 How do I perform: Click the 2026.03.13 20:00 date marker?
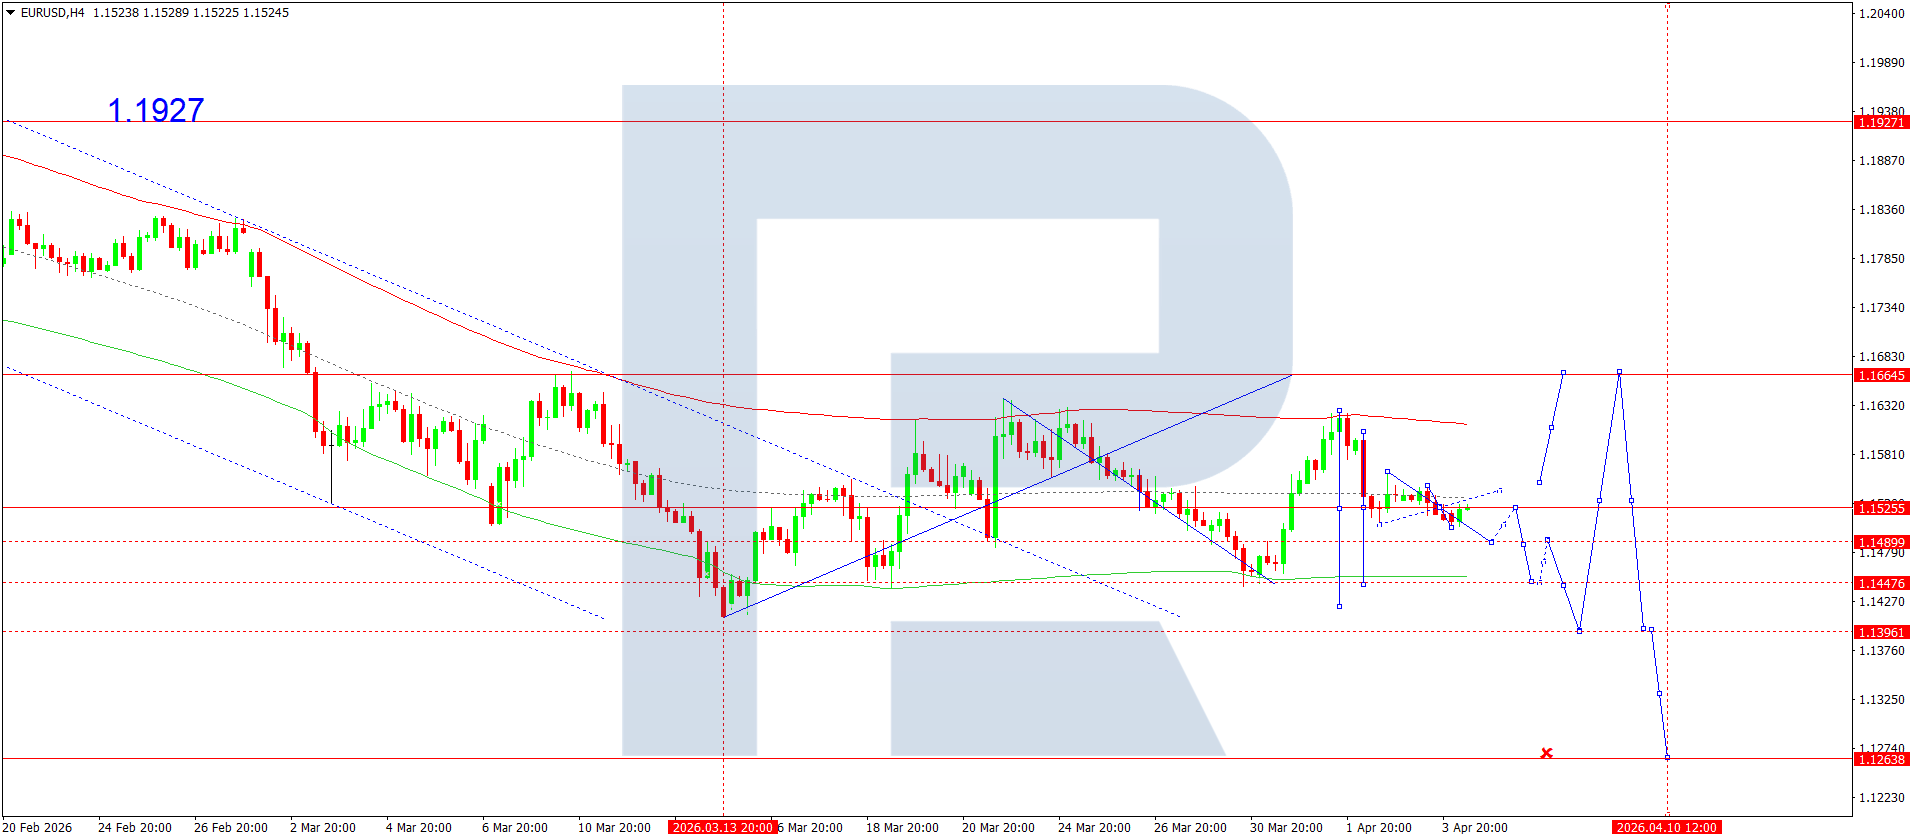722,827
